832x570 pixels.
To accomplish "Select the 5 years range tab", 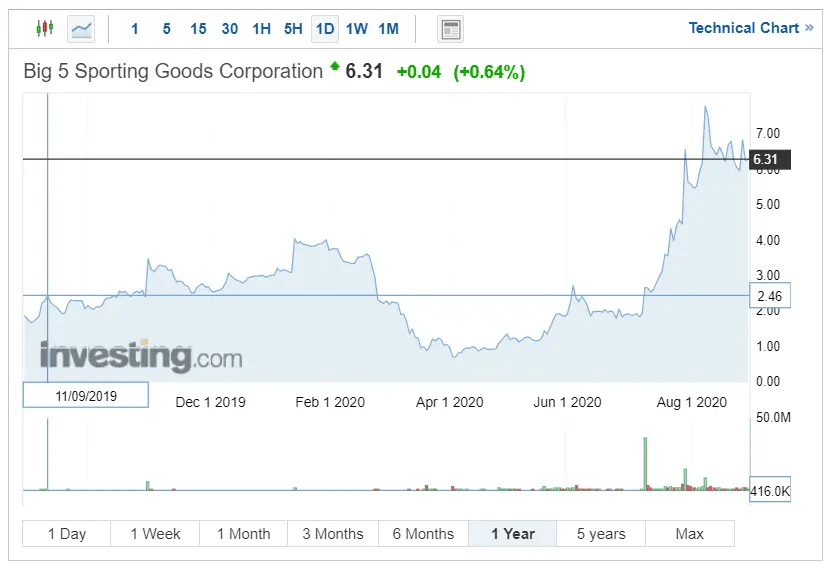I will tap(601, 533).
